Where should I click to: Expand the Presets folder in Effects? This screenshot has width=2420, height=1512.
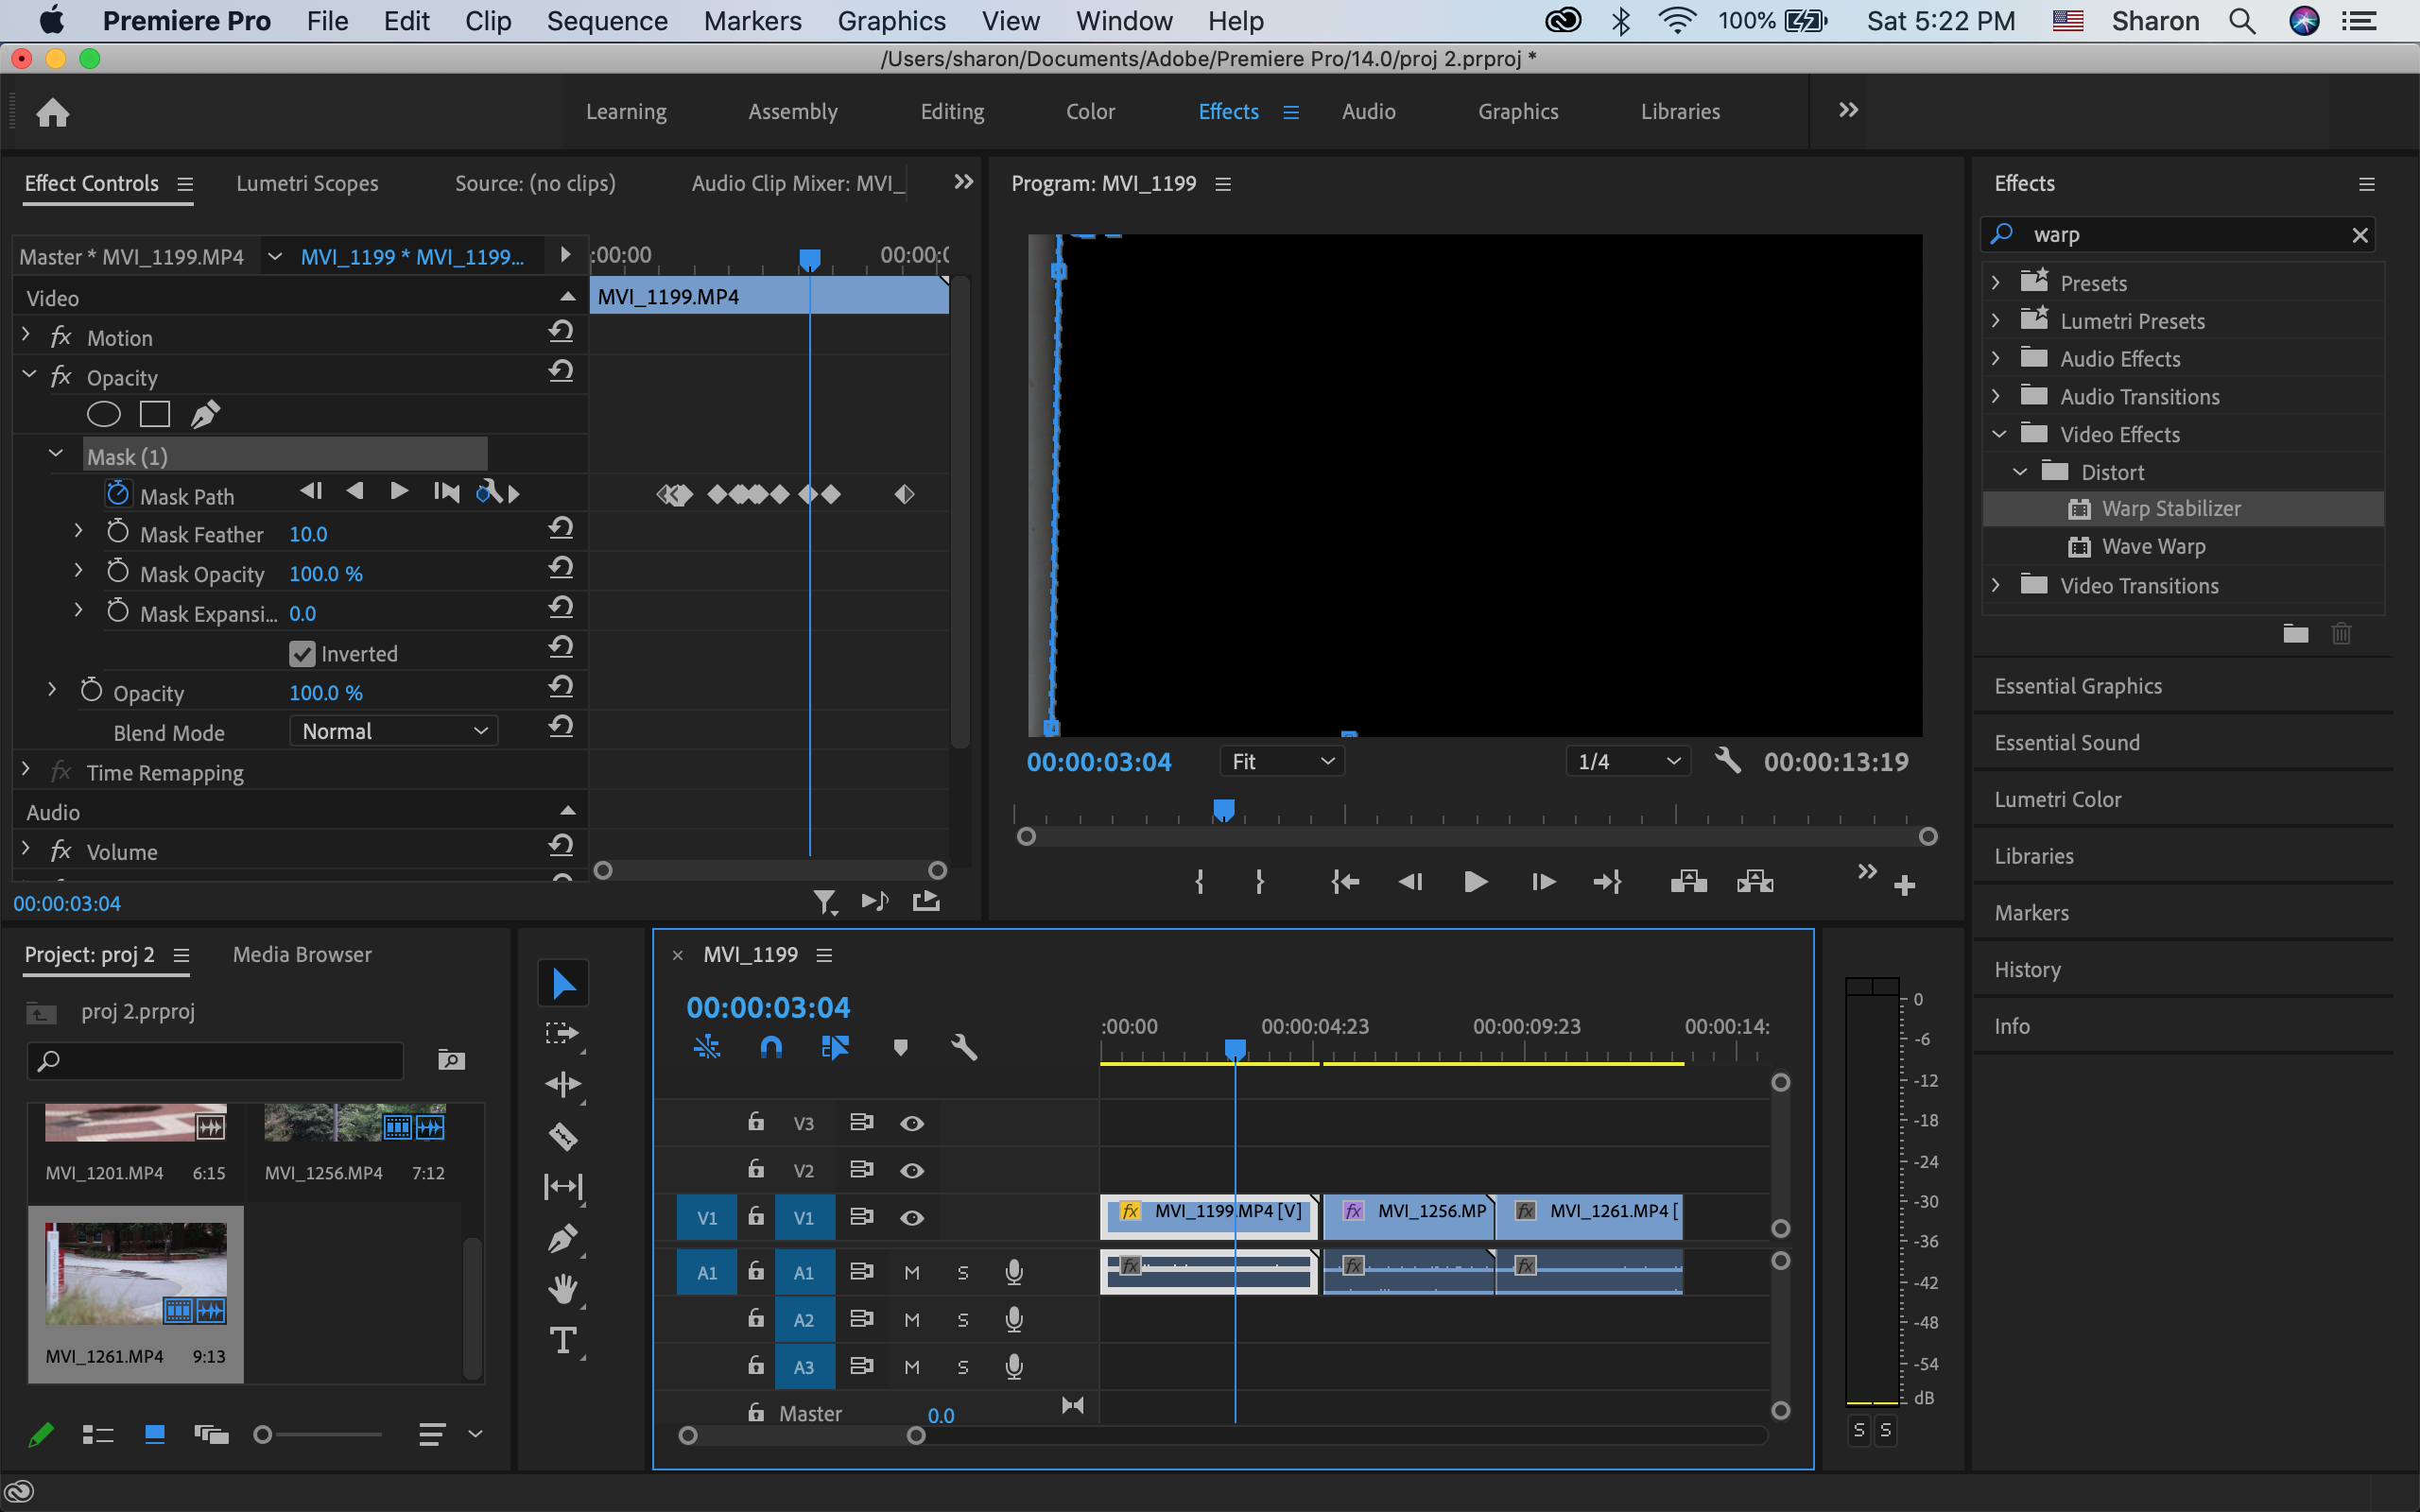[1996, 282]
